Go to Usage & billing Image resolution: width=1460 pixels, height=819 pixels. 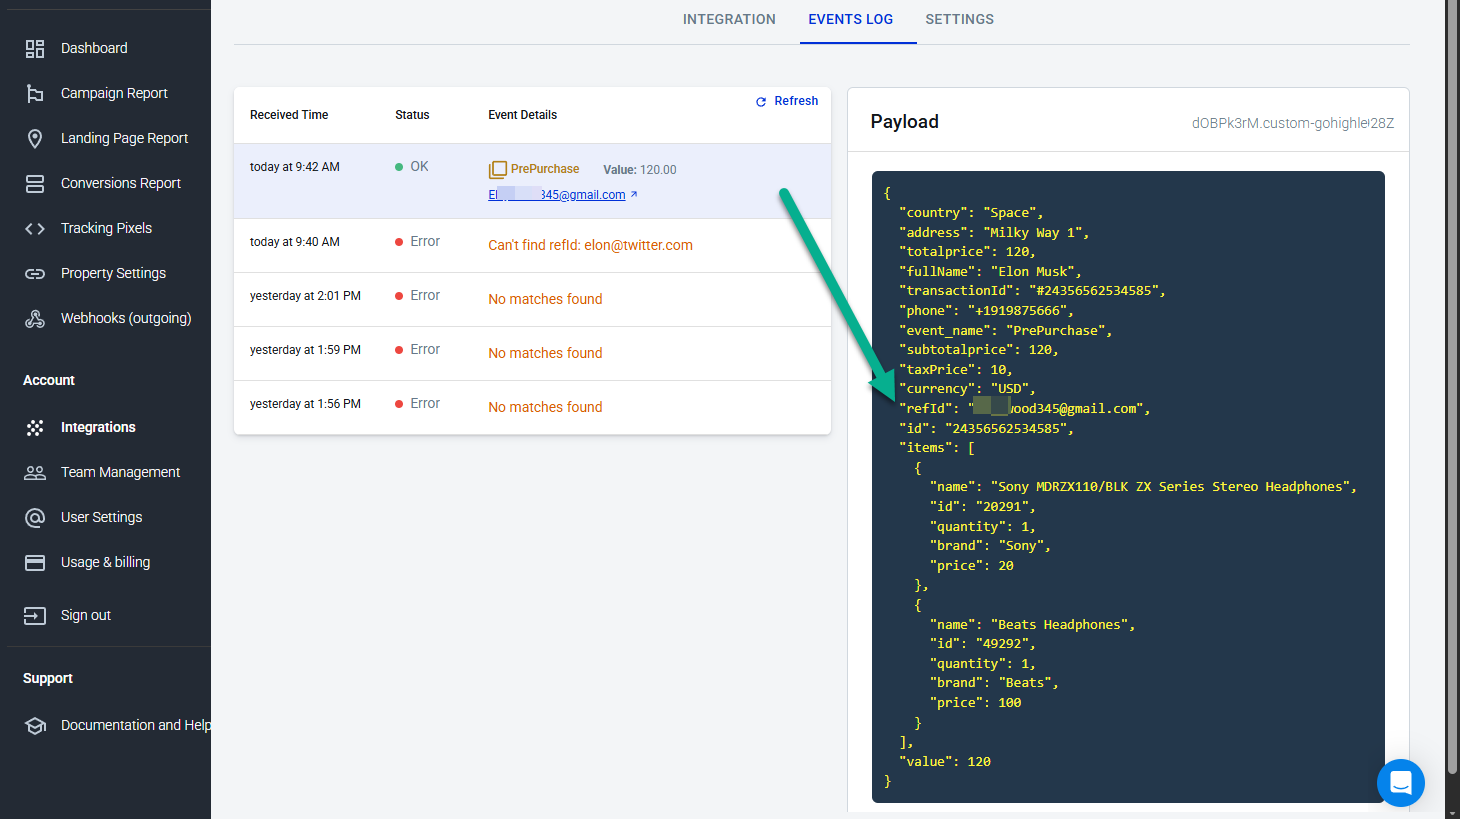coord(105,562)
